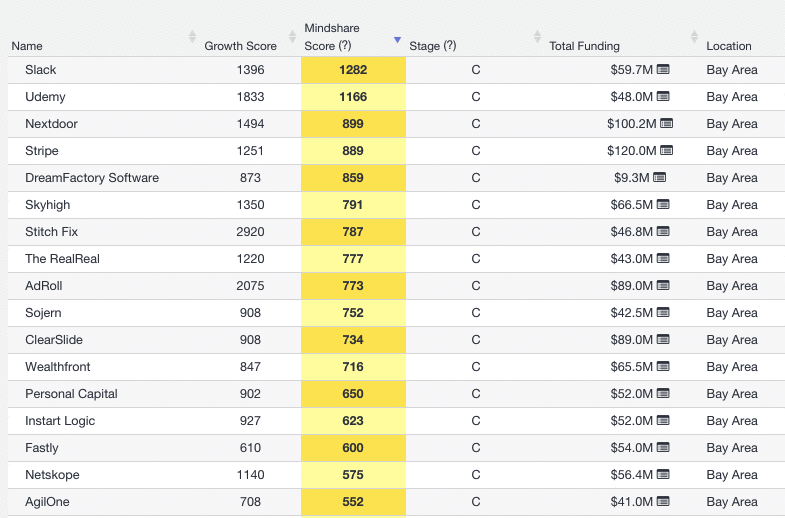Open the Sojern company link
This screenshot has width=785, height=518.
pos(43,313)
